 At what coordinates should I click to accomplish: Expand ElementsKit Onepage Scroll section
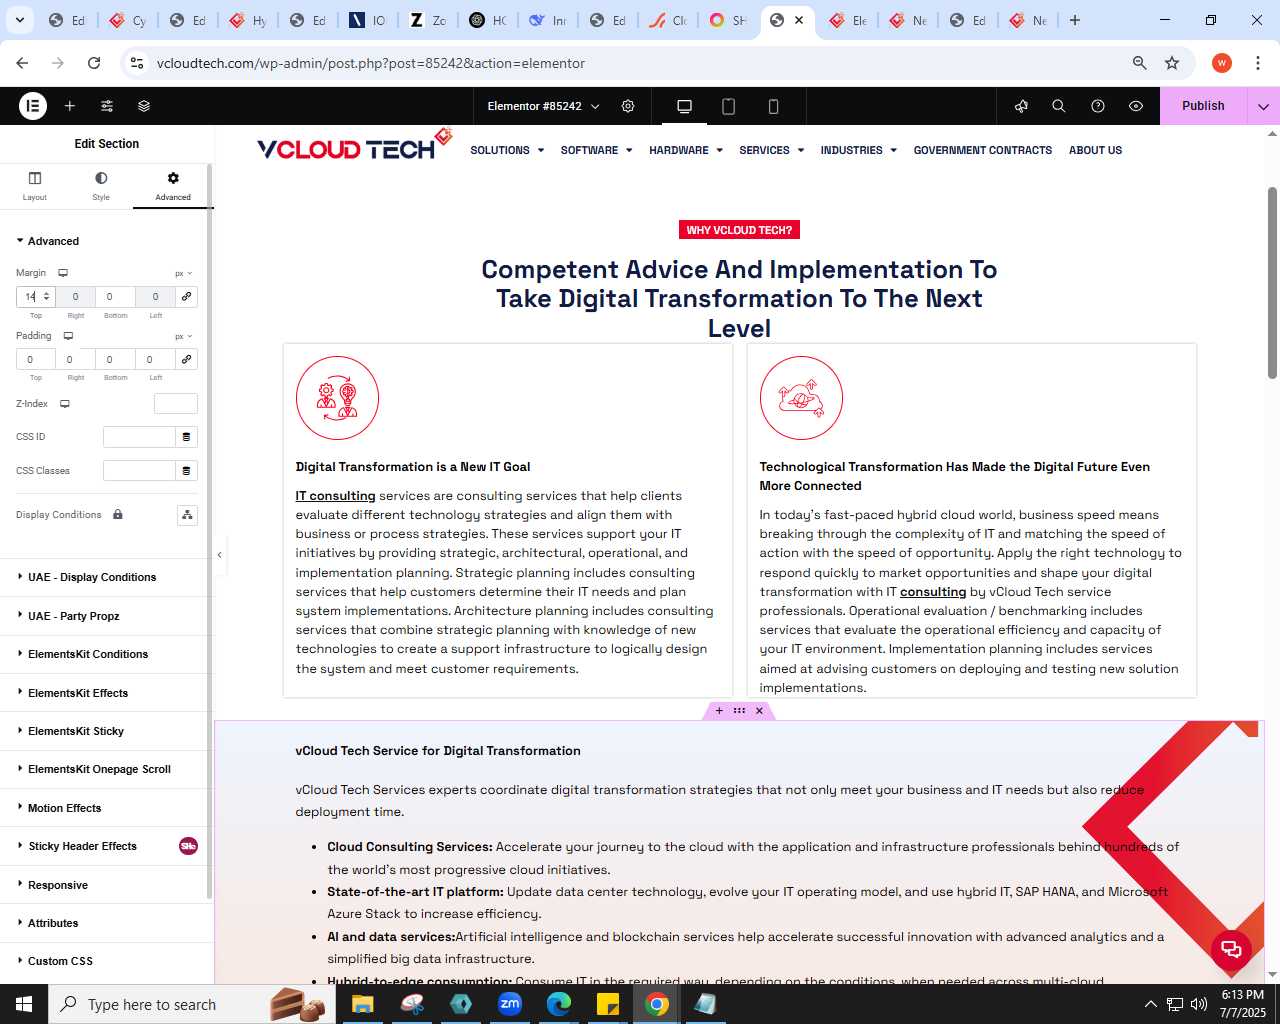pyautogui.click(x=106, y=769)
